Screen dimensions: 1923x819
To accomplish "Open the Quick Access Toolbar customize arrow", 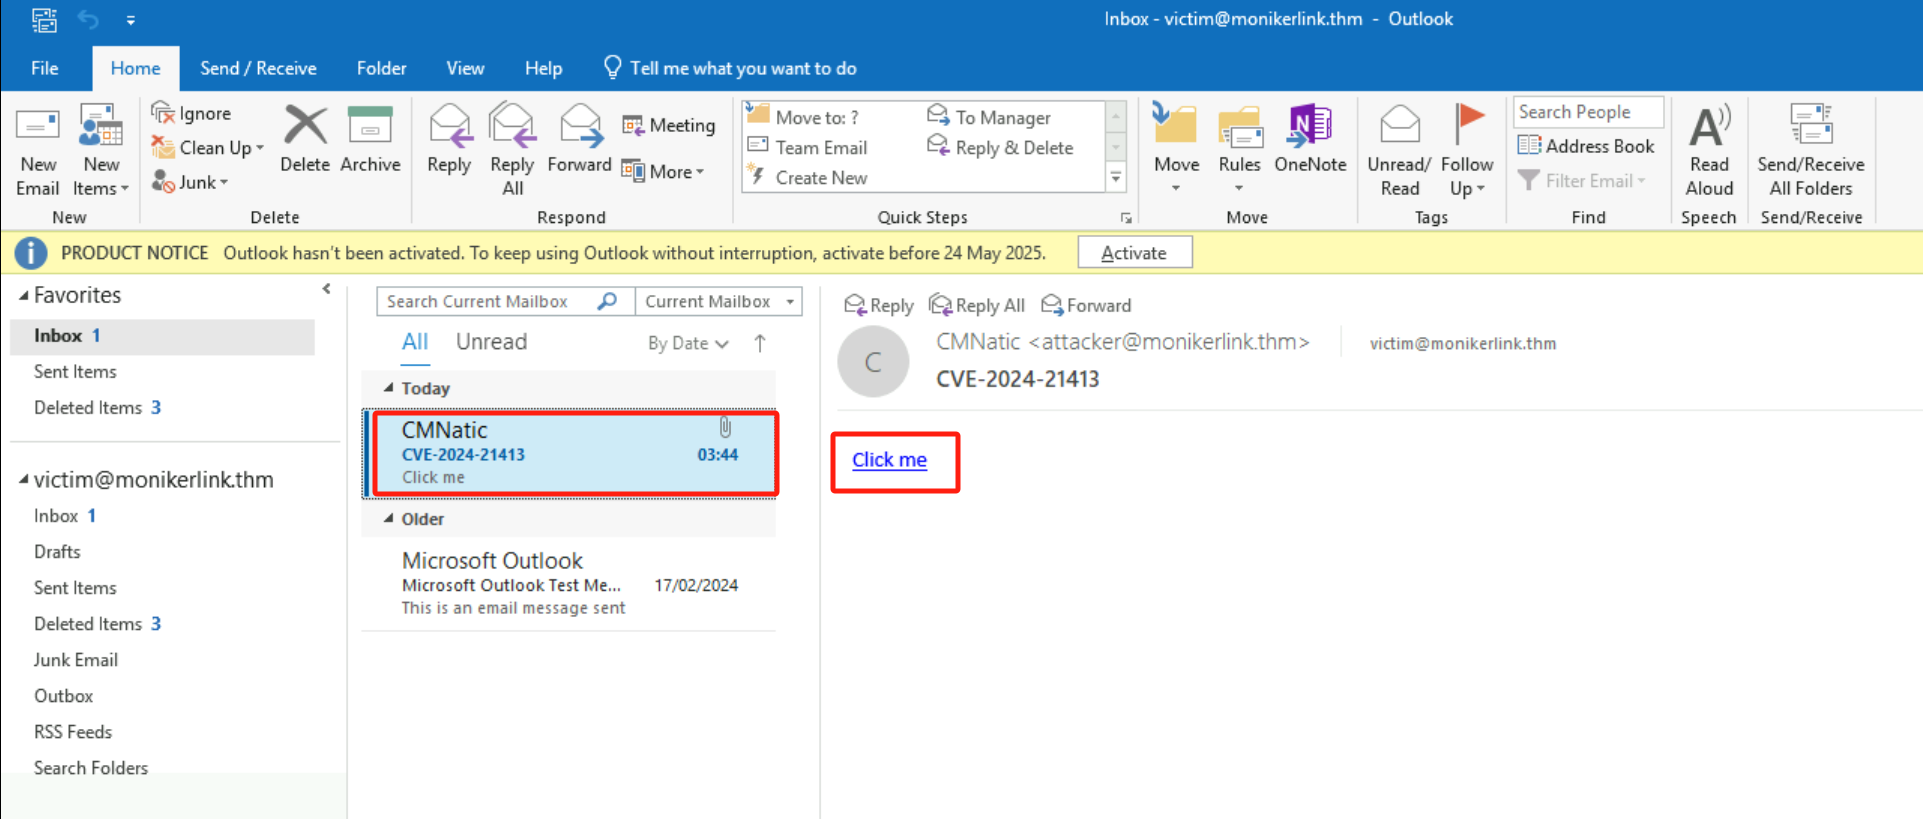I will click(x=131, y=20).
